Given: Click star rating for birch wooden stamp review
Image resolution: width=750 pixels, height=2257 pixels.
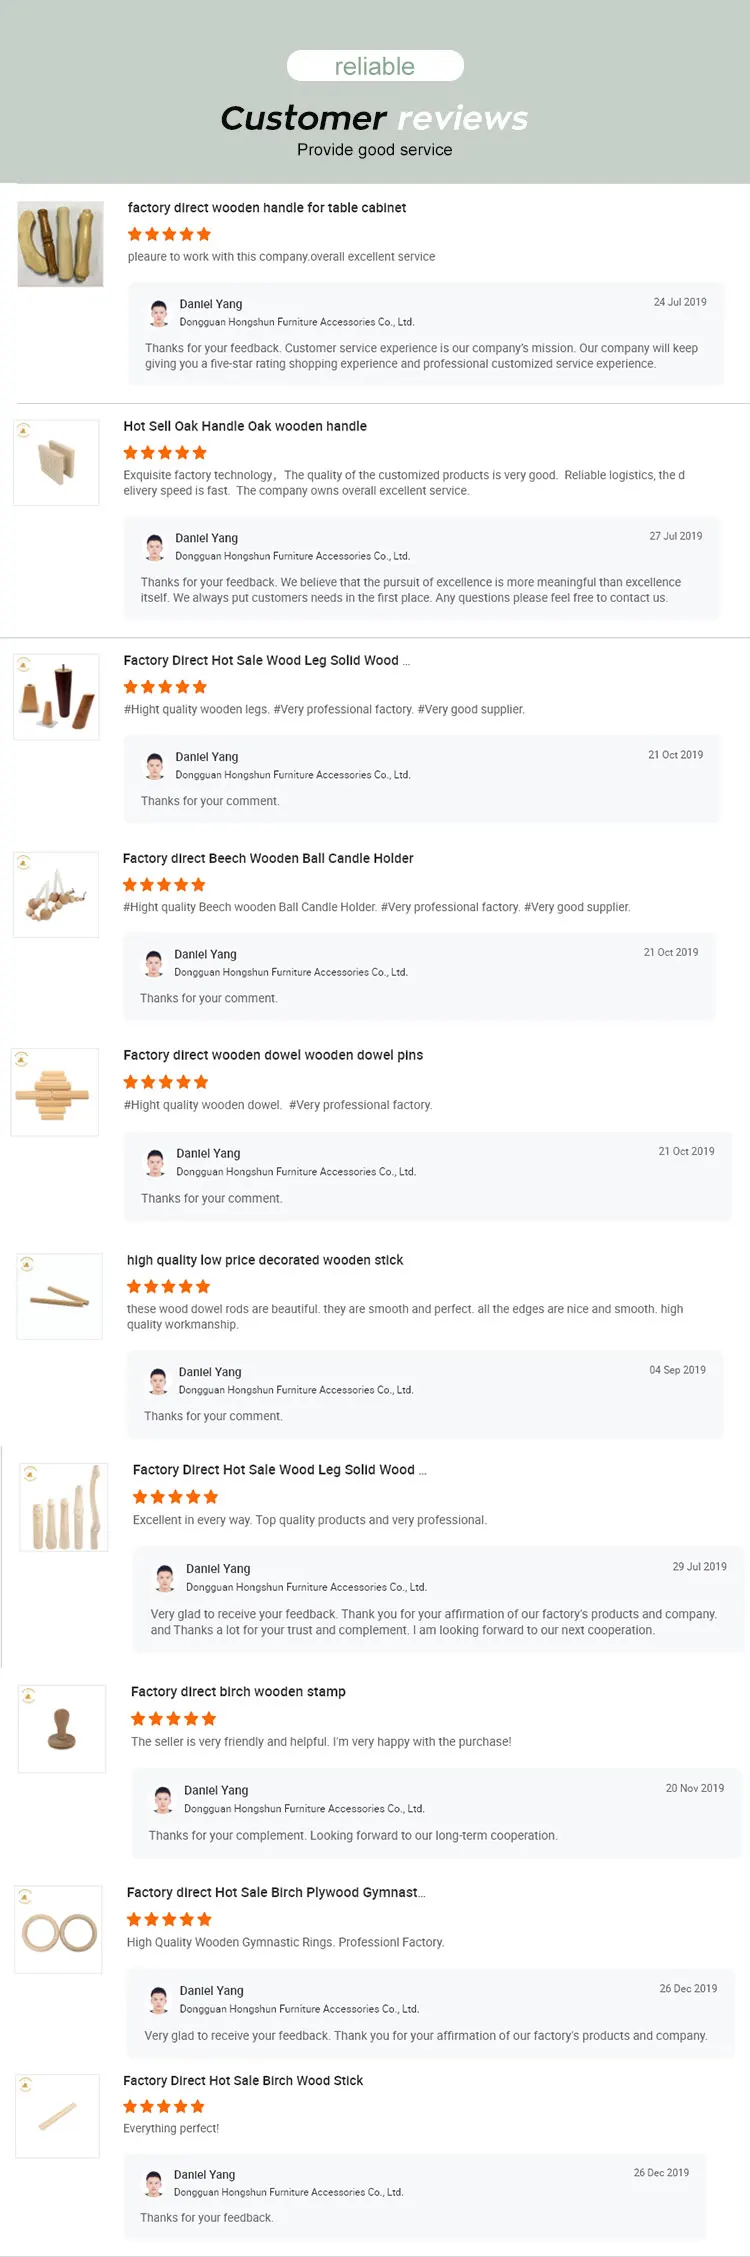Looking at the screenshot, I should tap(173, 1719).
